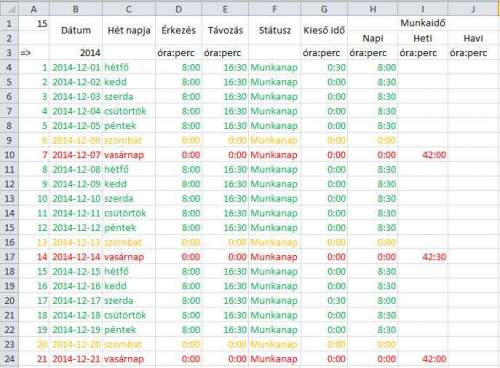Screen dimensions: 500x368
Task: Click the Hét napja header cell
Action: [129, 30]
